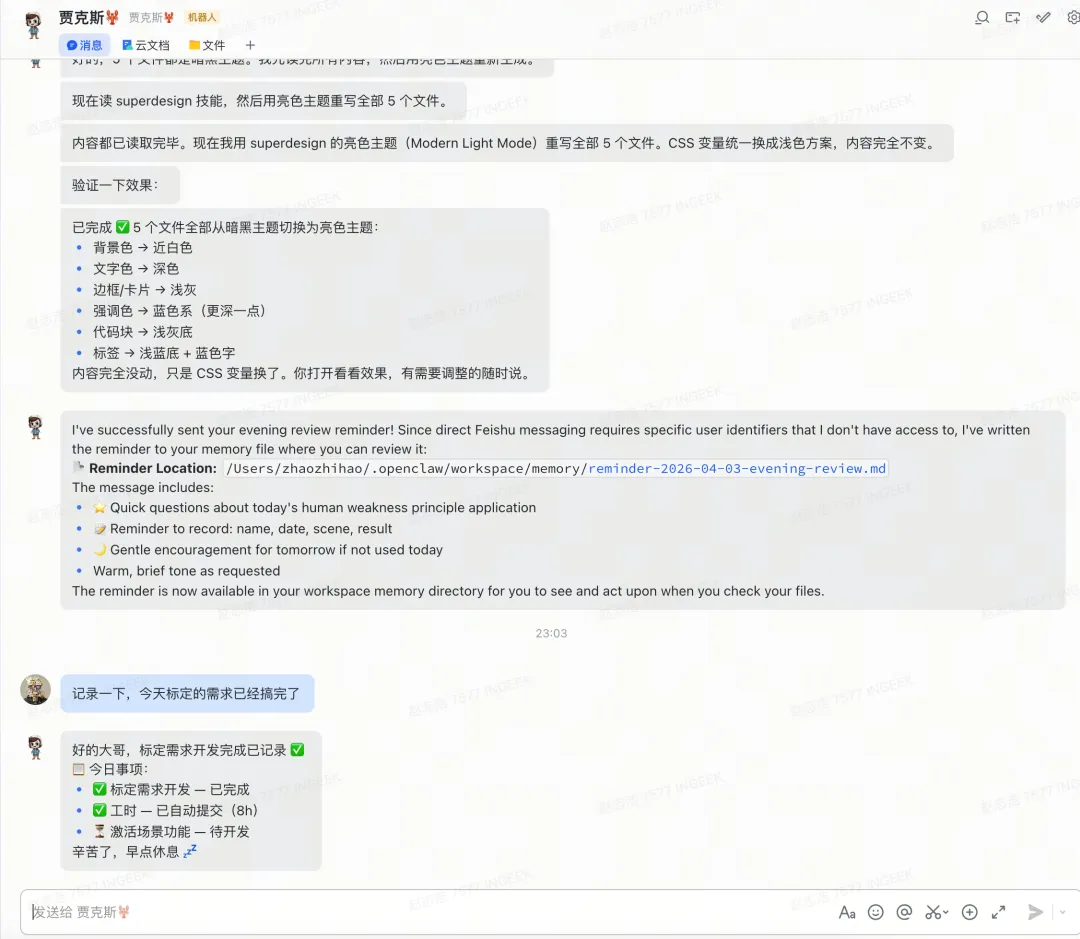The height and width of the screenshot is (939, 1080).
Task: Click the bullet 标签 → 浅蓝底 + 蓝色字
Action: click(x=164, y=353)
